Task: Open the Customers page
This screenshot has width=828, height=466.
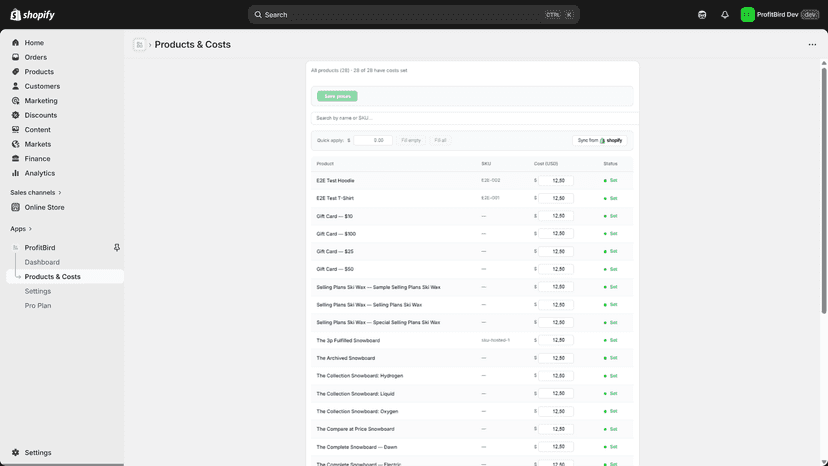Action: click(42, 86)
